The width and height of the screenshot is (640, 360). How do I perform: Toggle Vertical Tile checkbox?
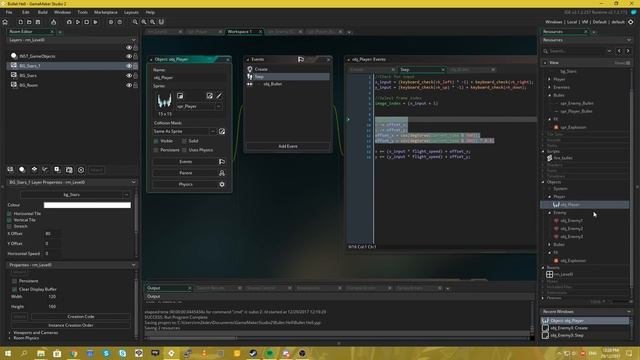pos(9,220)
